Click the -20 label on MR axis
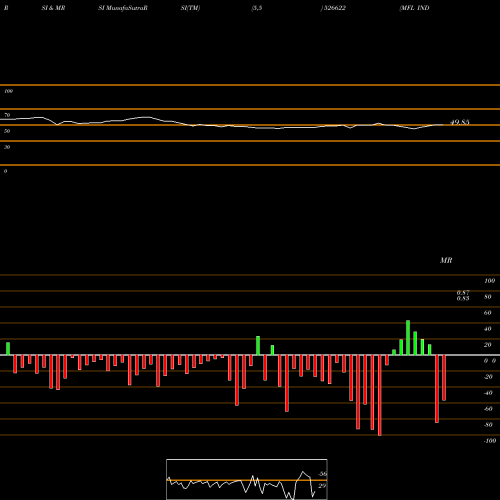Screen dimensions: 500x500 (488, 377)
